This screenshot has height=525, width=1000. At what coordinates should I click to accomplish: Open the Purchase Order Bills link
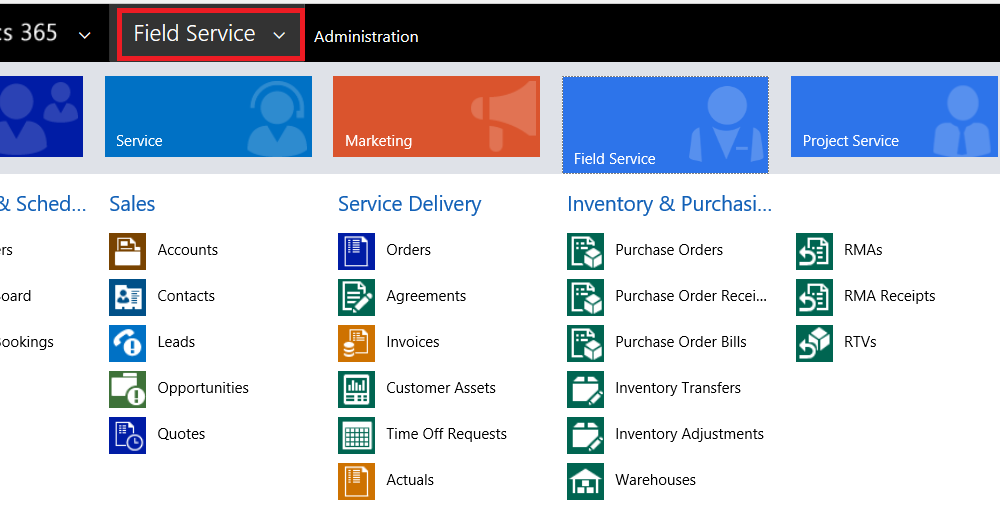680,342
